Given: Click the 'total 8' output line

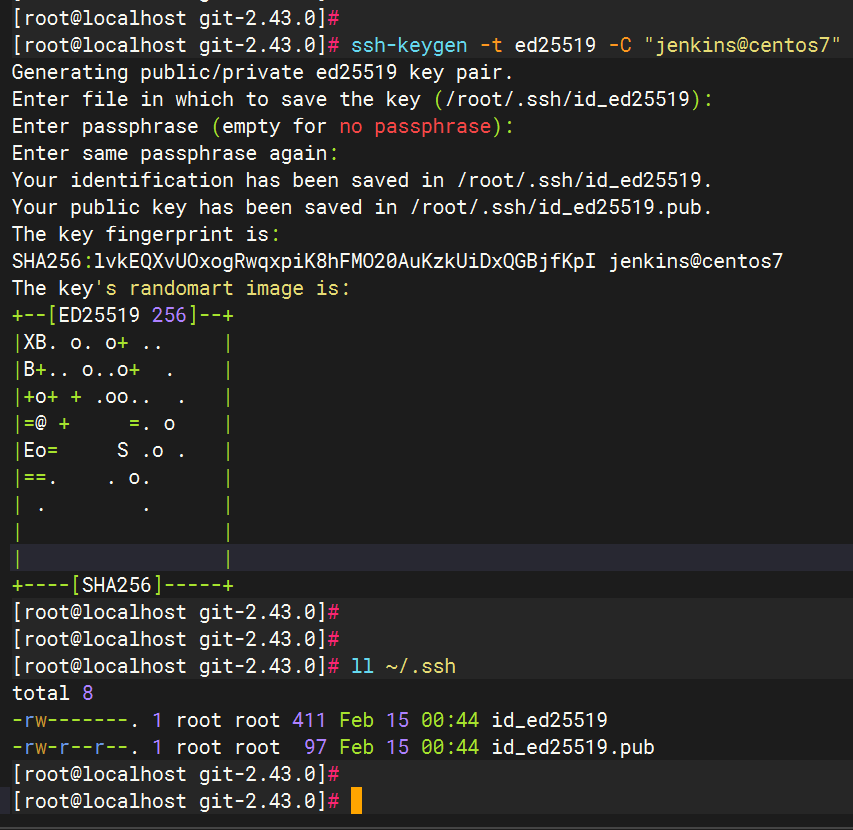Looking at the screenshot, I should click(x=53, y=693).
